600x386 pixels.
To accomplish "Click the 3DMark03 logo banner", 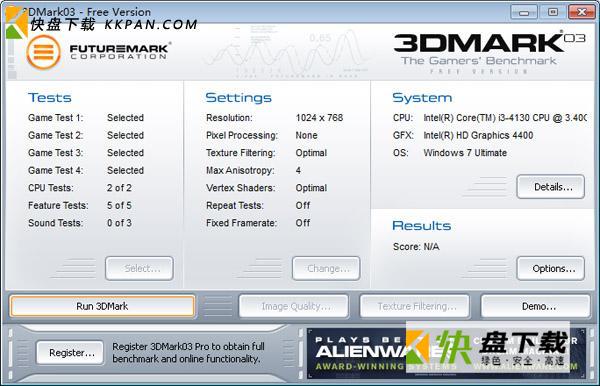I will pyautogui.click(x=489, y=53).
